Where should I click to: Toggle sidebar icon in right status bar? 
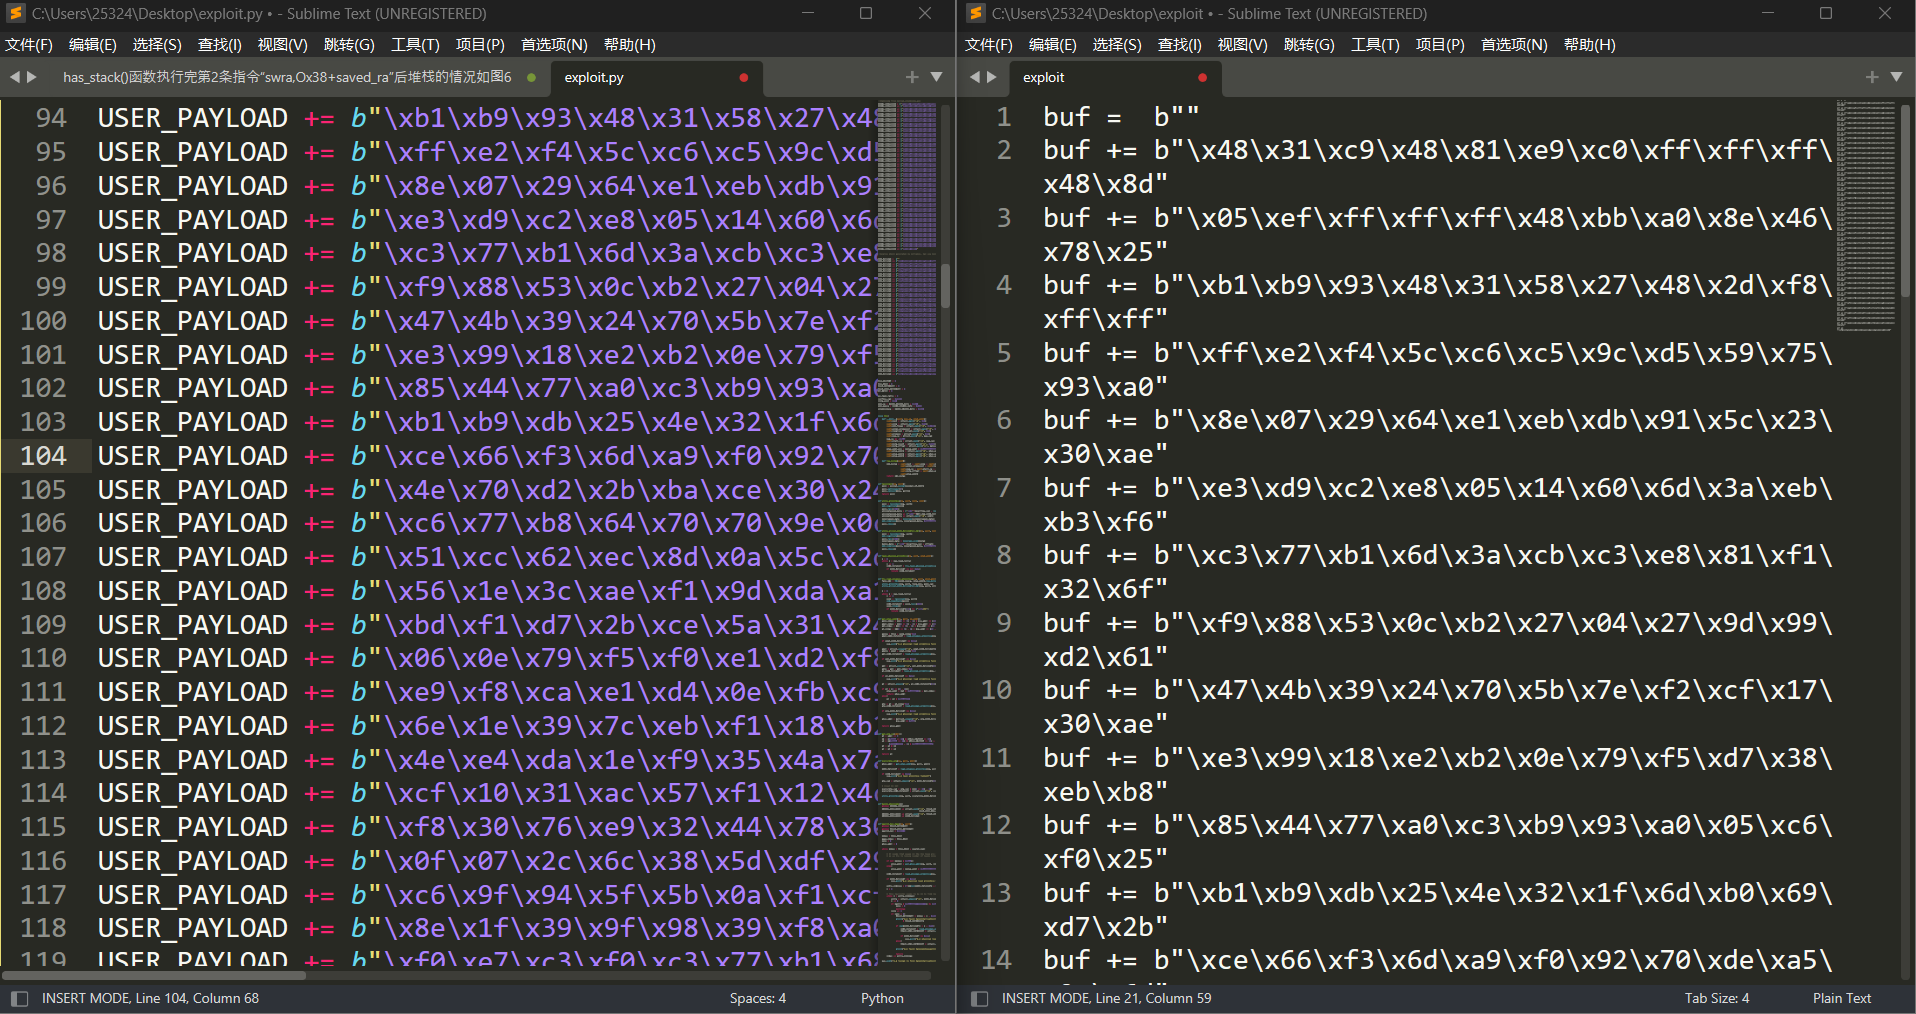(980, 998)
